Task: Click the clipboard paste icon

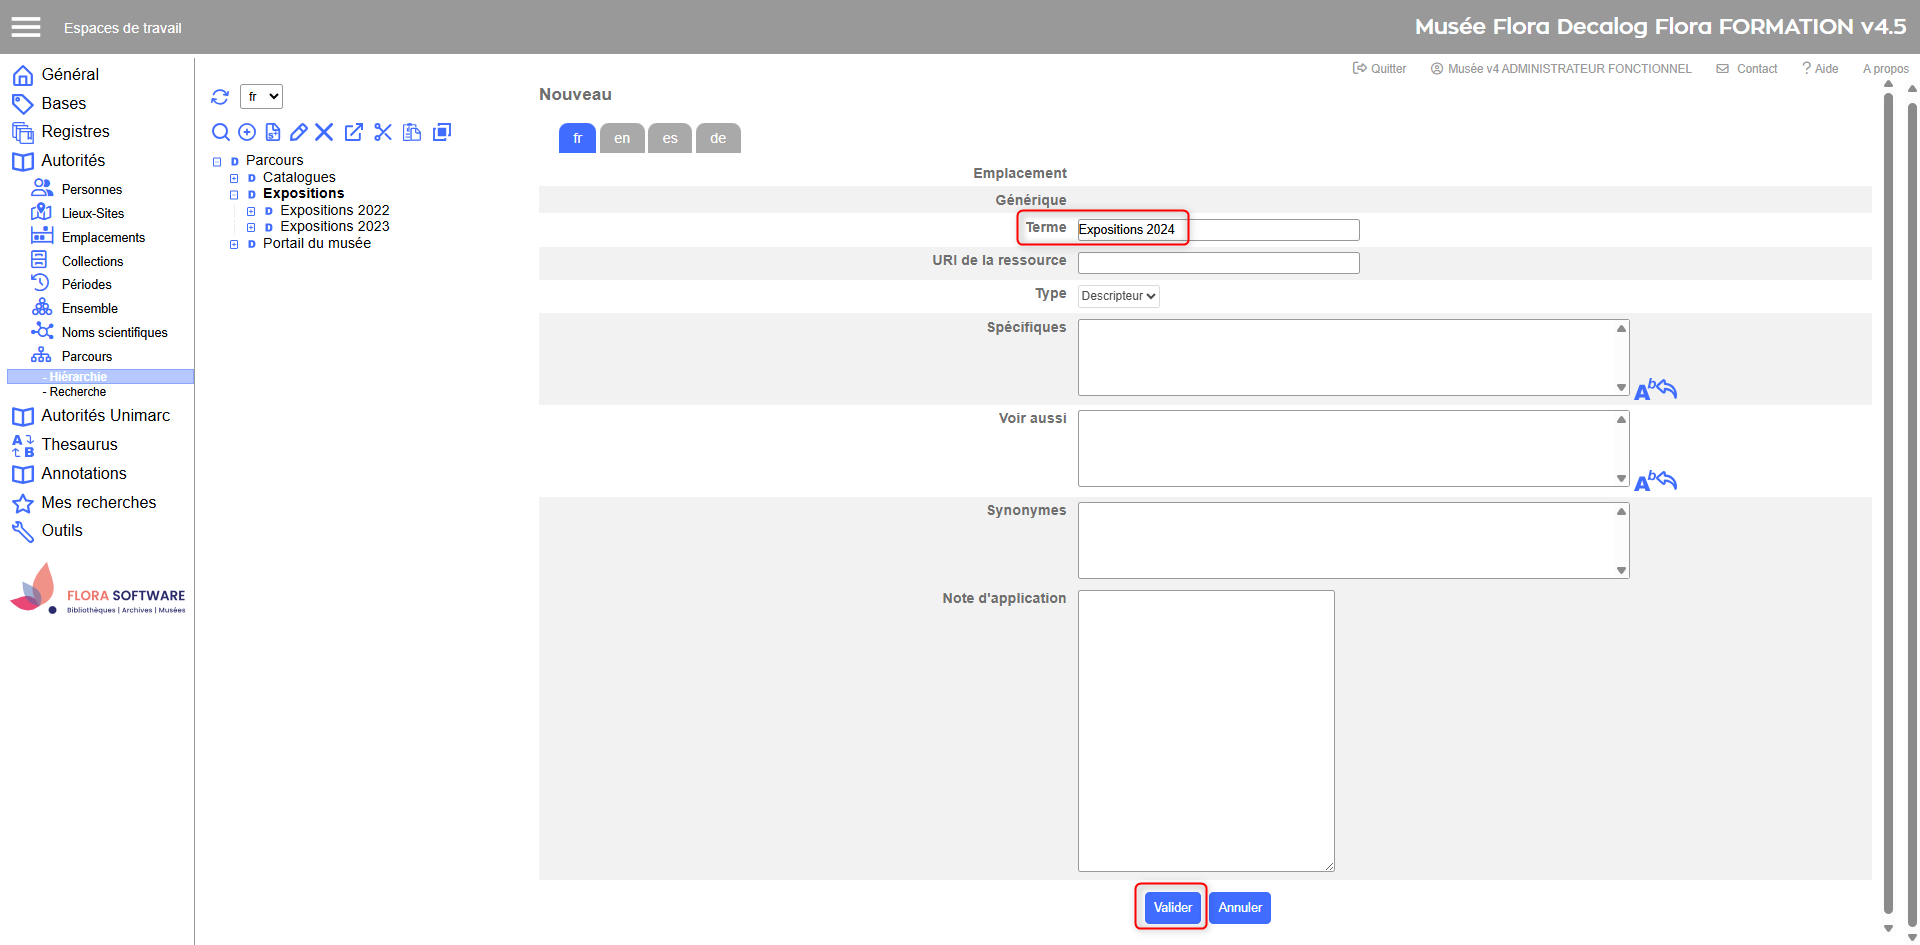Action: click(412, 132)
